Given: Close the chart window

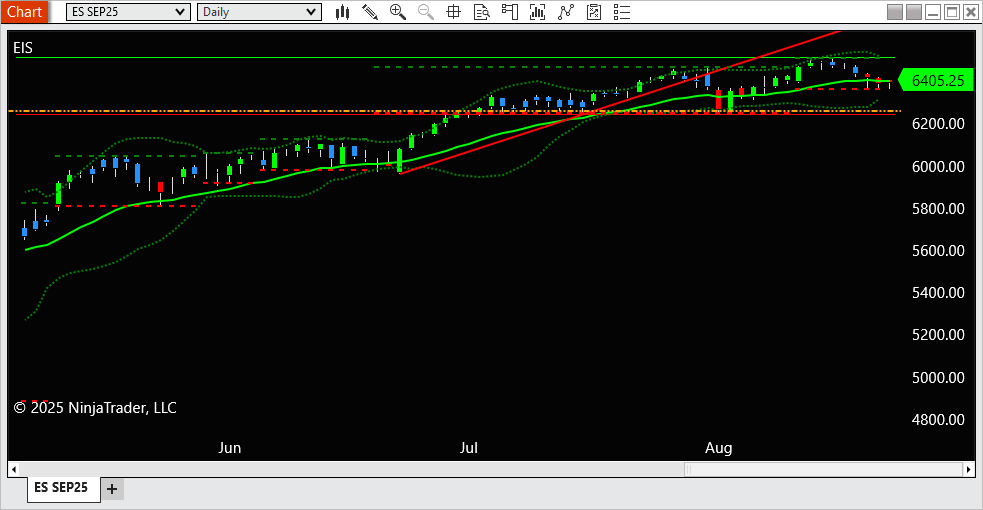Looking at the screenshot, I should [x=970, y=12].
